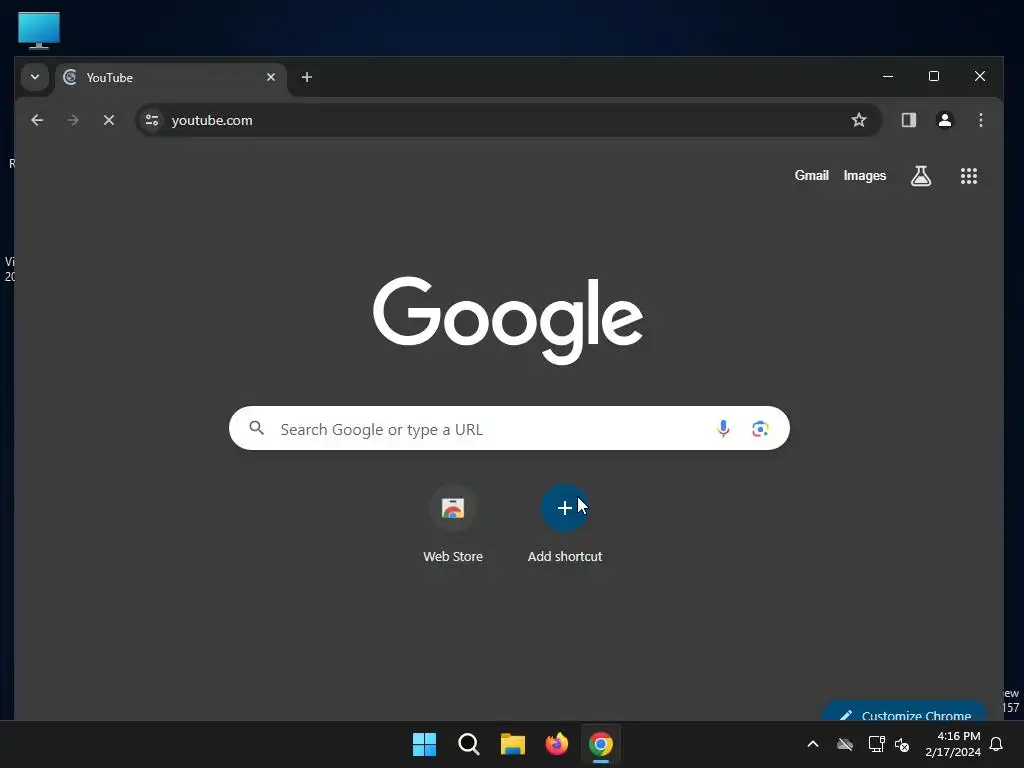Open the Windows Start menu
Image resolution: width=1024 pixels, height=768 pixels.
point(424,744)
